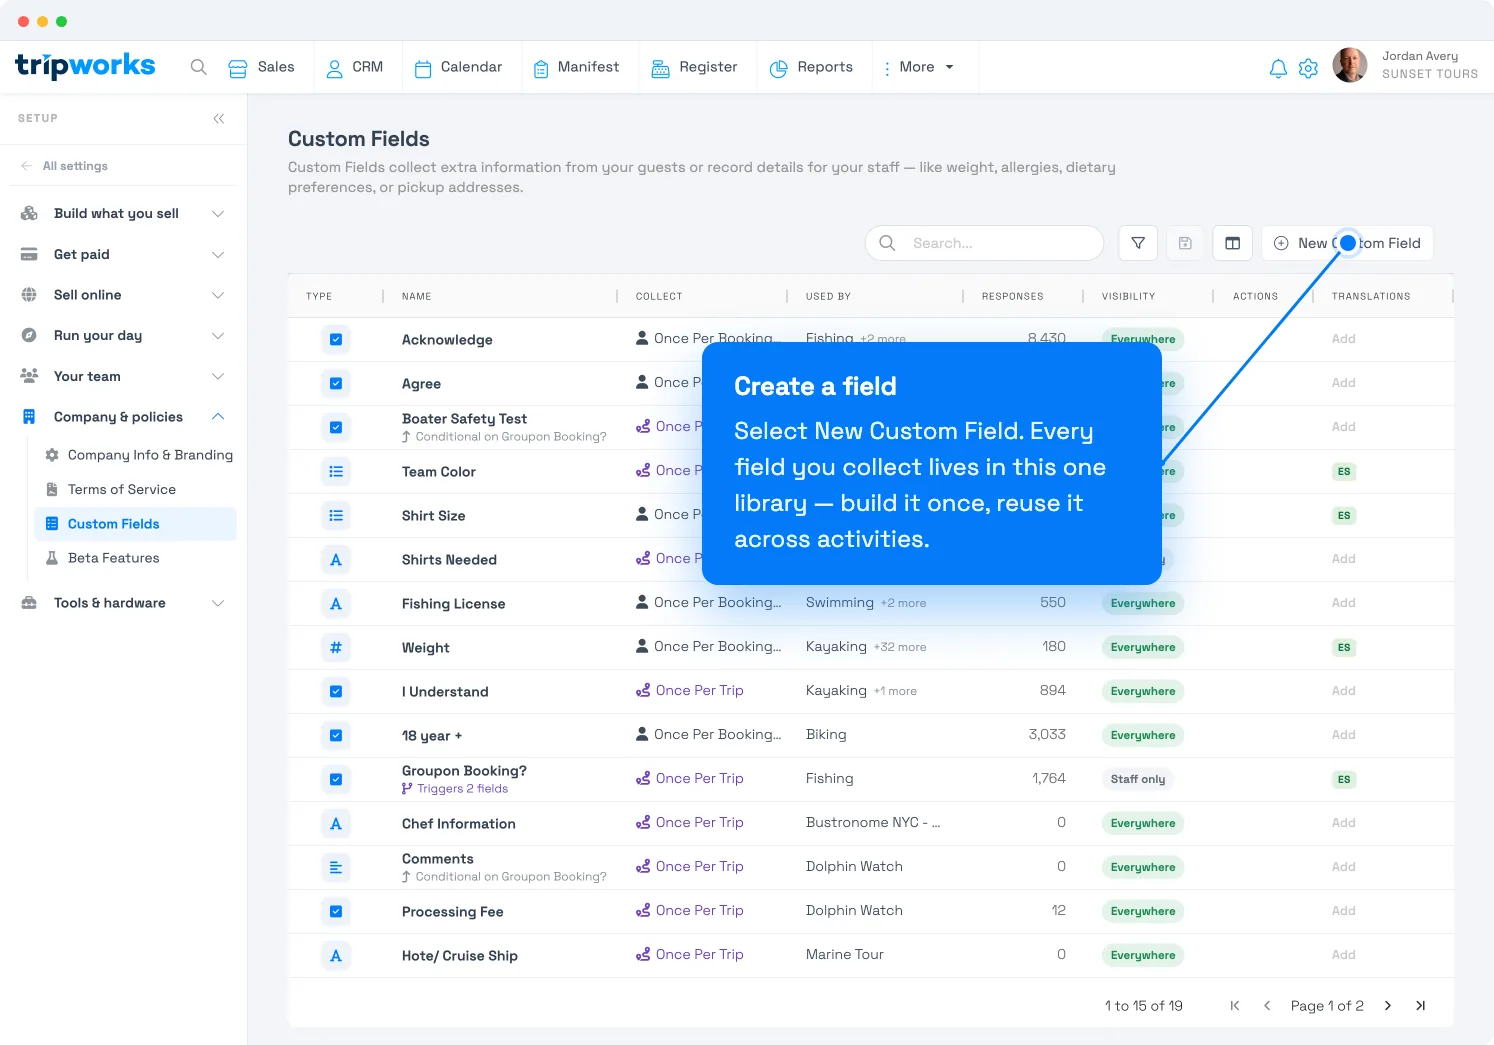This screenshot has width=1494, height=1045.
Task: Open the Sales menu
Action: [262, 67]
